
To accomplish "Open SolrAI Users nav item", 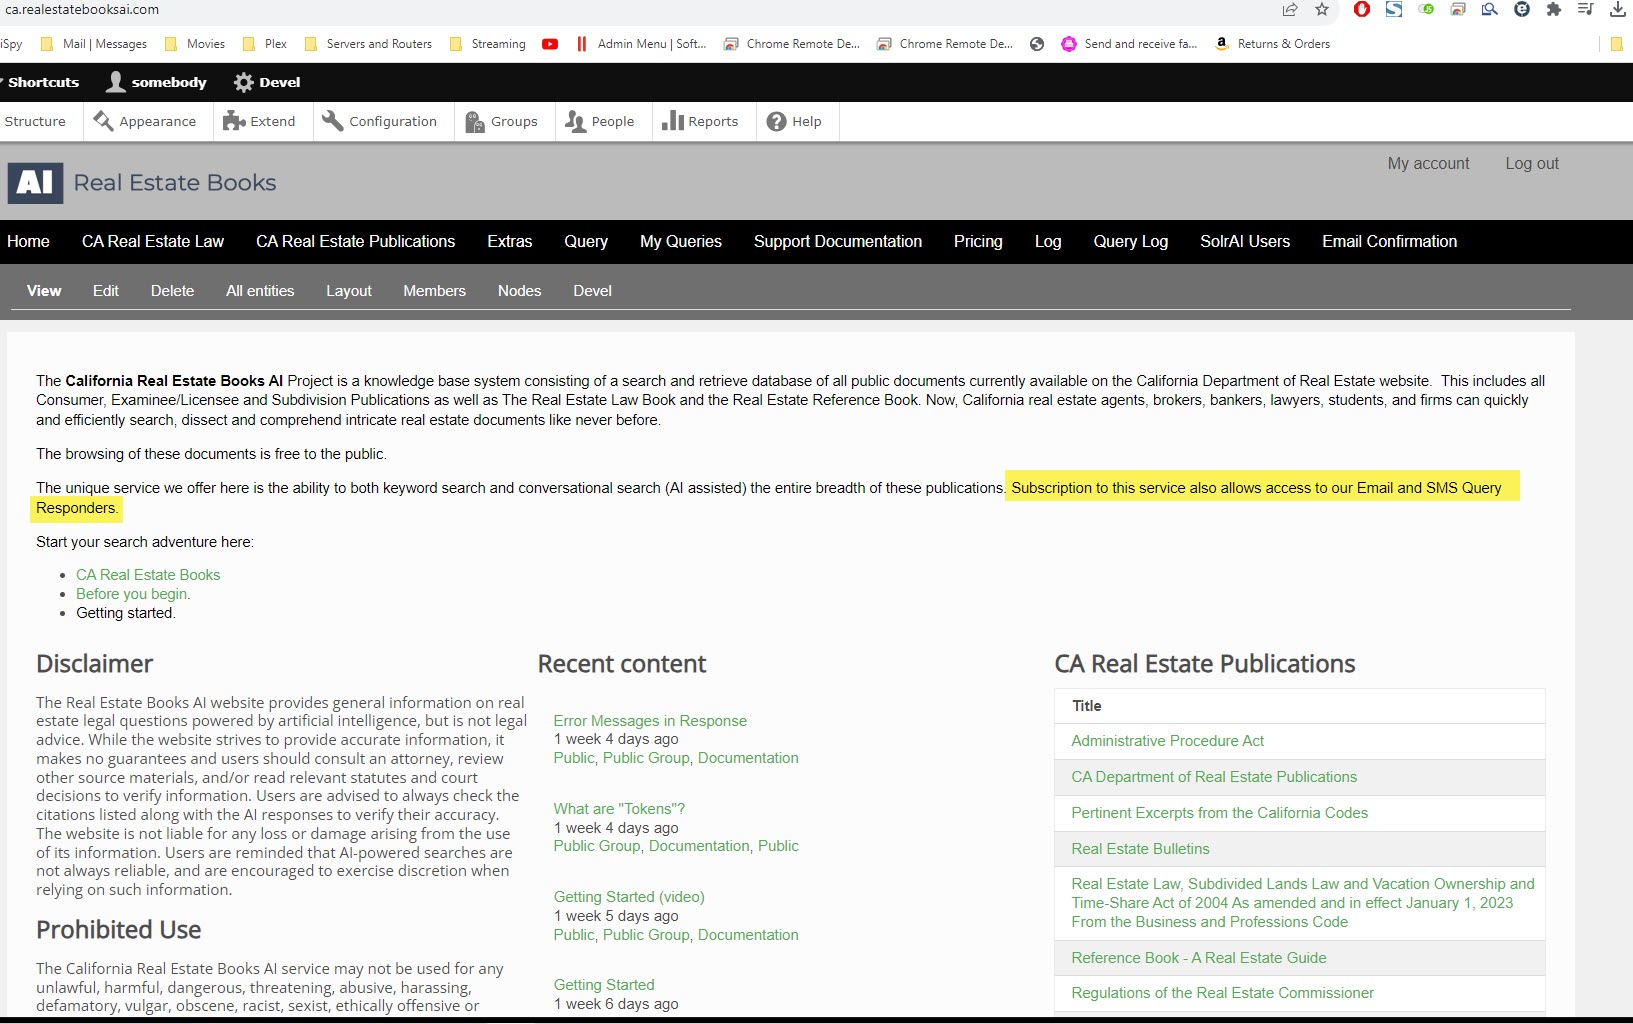I will coord(1245,241).
